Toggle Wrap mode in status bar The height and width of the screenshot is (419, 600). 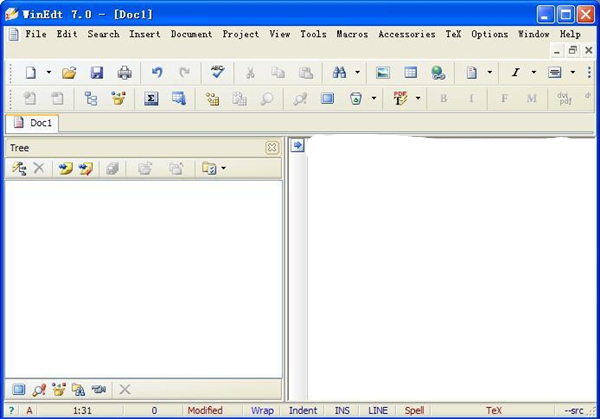point(262,411)
